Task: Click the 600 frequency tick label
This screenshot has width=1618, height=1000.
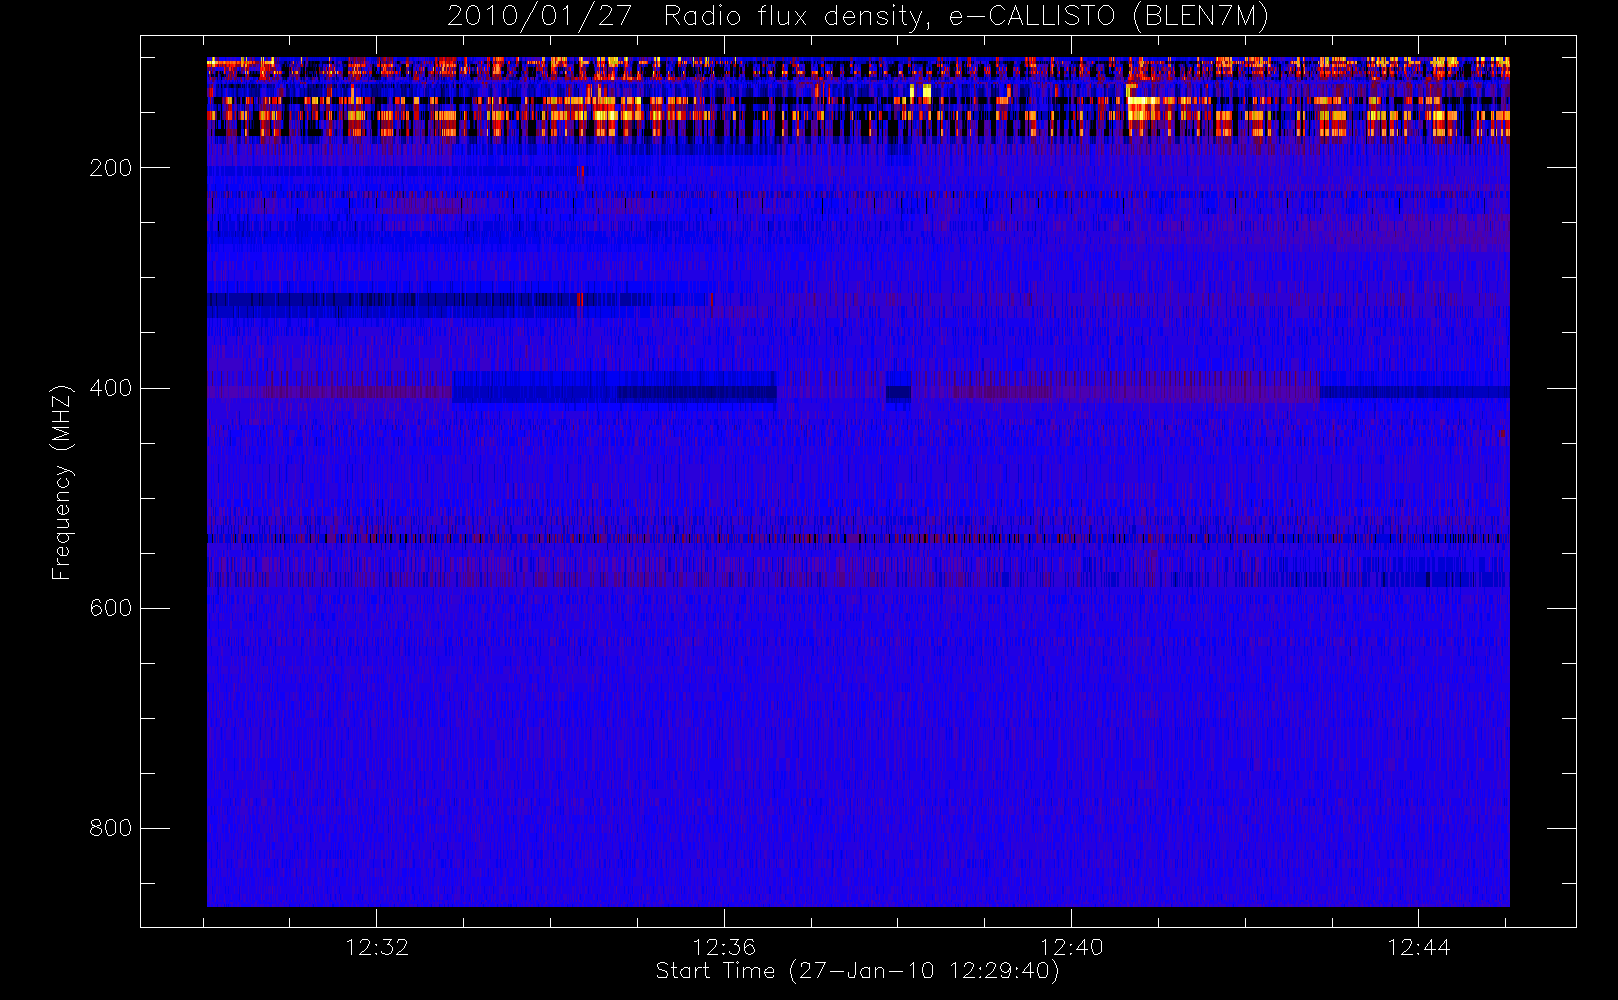Action: pyautogui.click(x=111, y=608)
